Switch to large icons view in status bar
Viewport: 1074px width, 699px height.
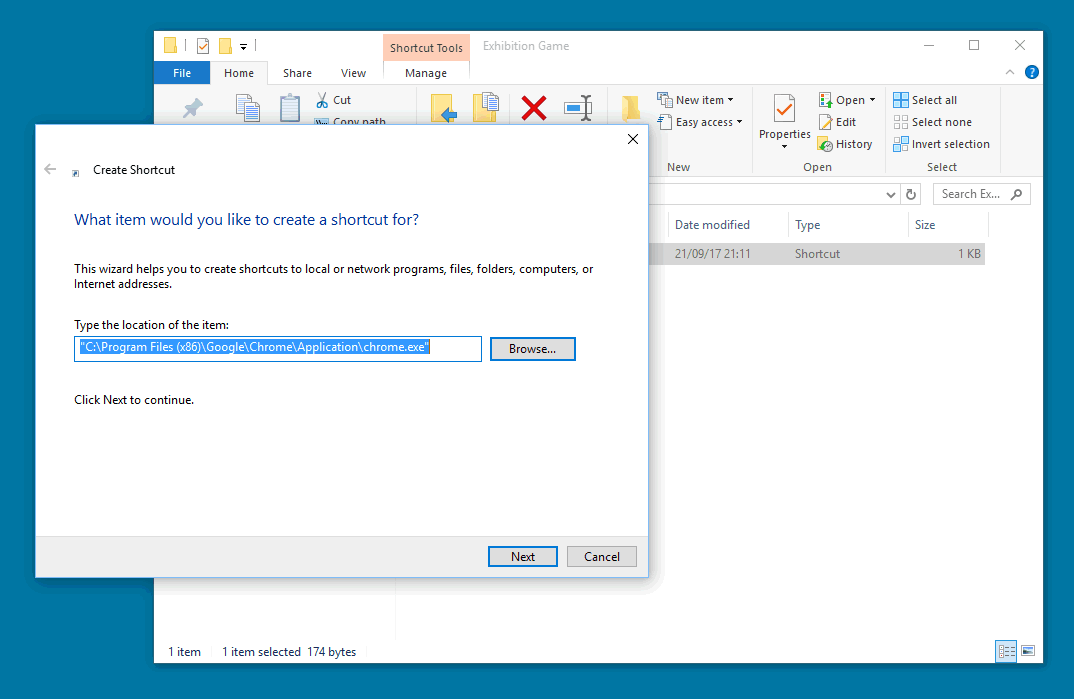click(1028, 651)
